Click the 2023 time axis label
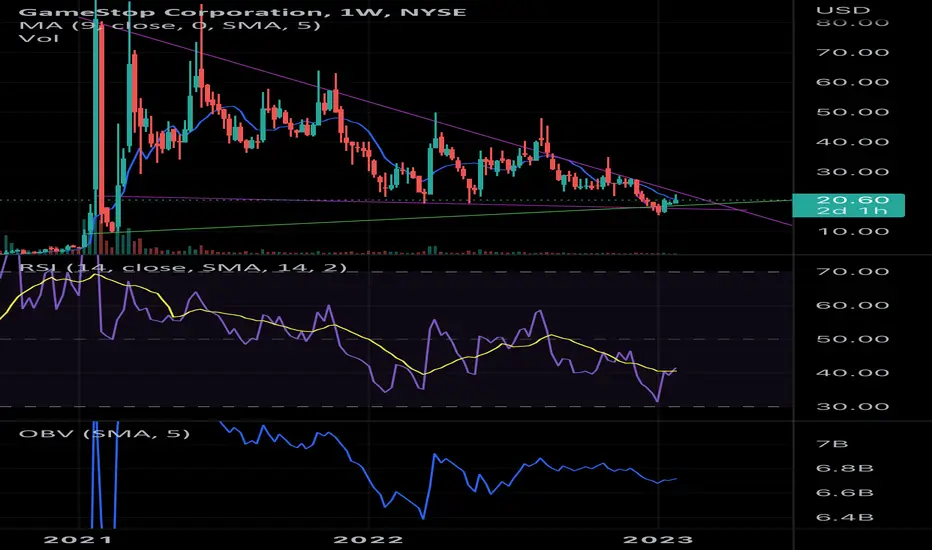The image size is (932, 550). tap(657, 540)
